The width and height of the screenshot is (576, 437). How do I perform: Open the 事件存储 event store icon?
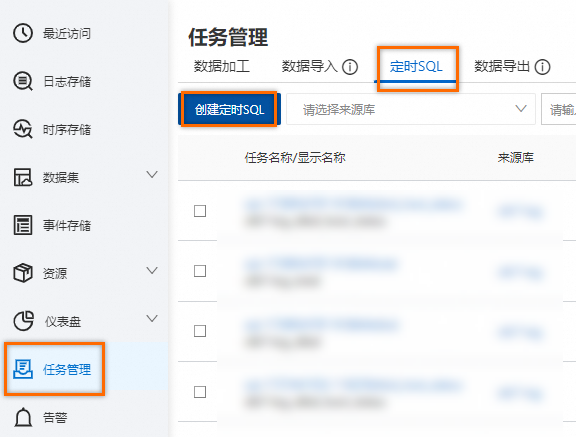click(23, 225)
